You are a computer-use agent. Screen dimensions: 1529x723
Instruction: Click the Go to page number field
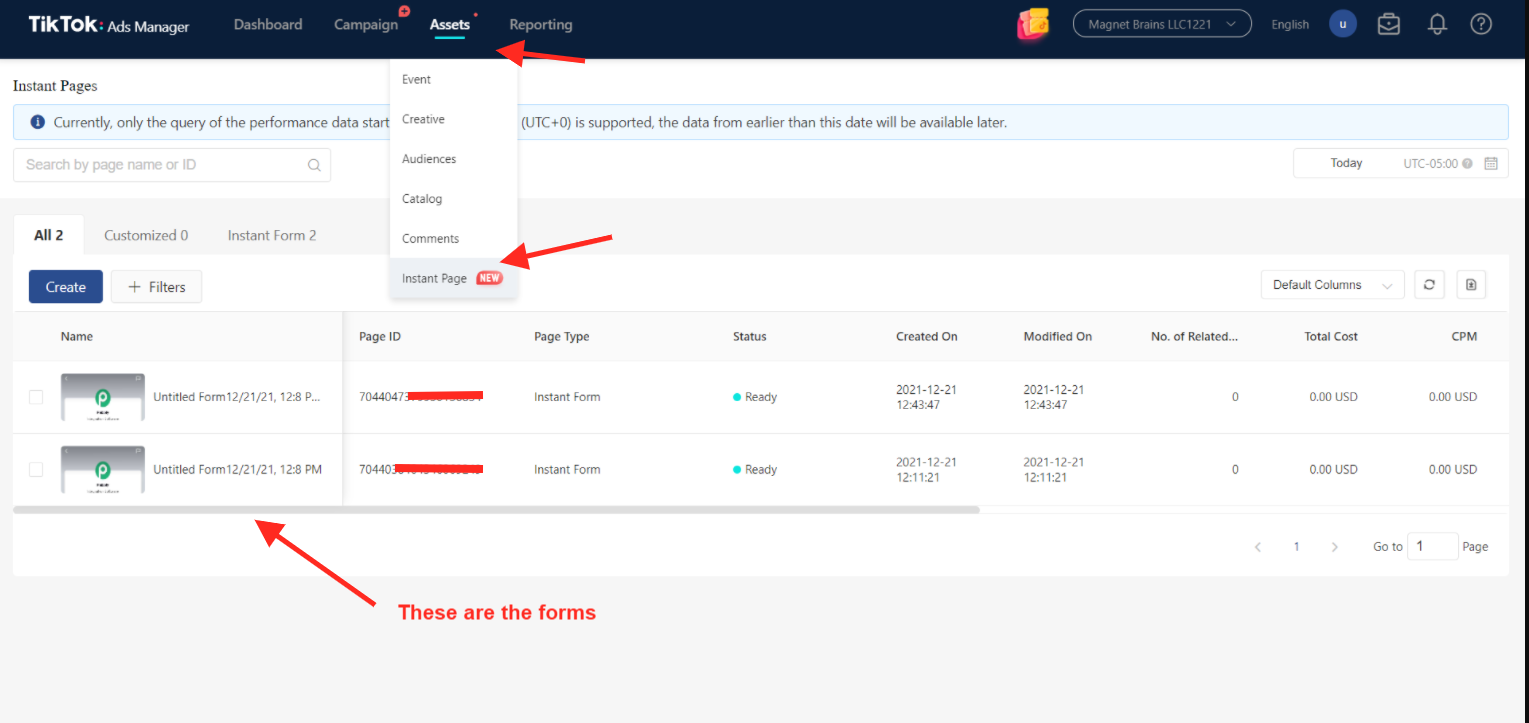click(x=1432, y=546)
